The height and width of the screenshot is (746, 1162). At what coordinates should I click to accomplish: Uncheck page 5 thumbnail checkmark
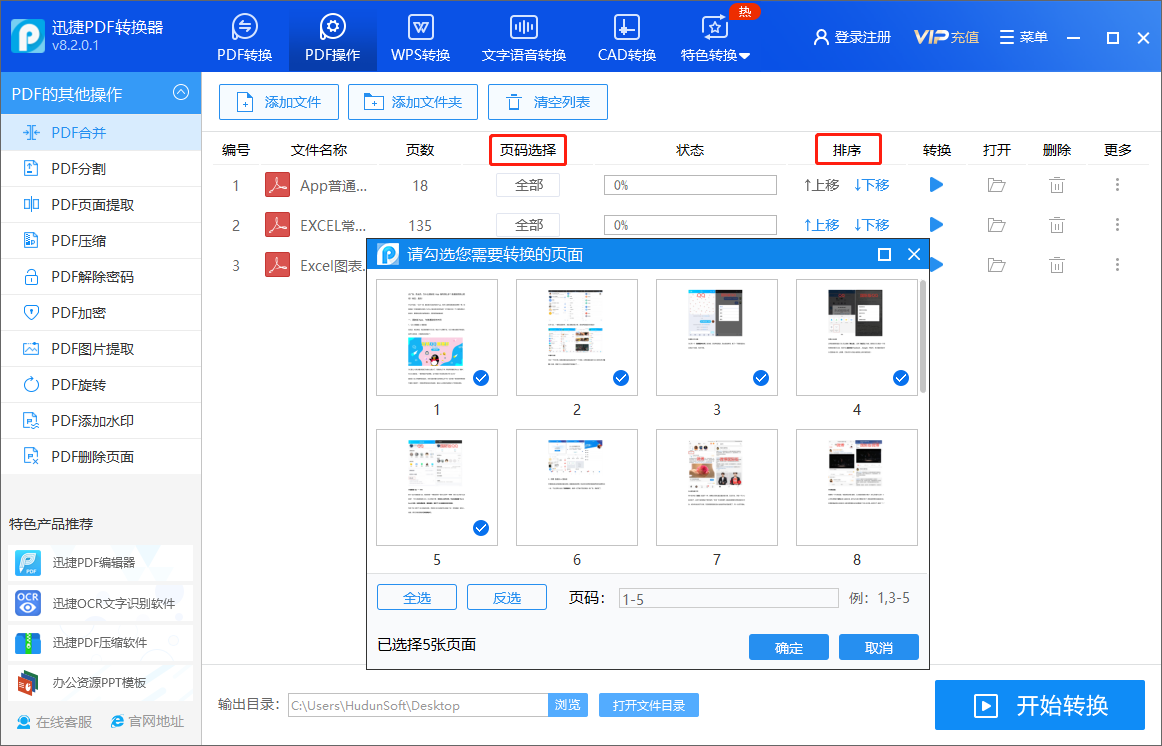point(481,528)
